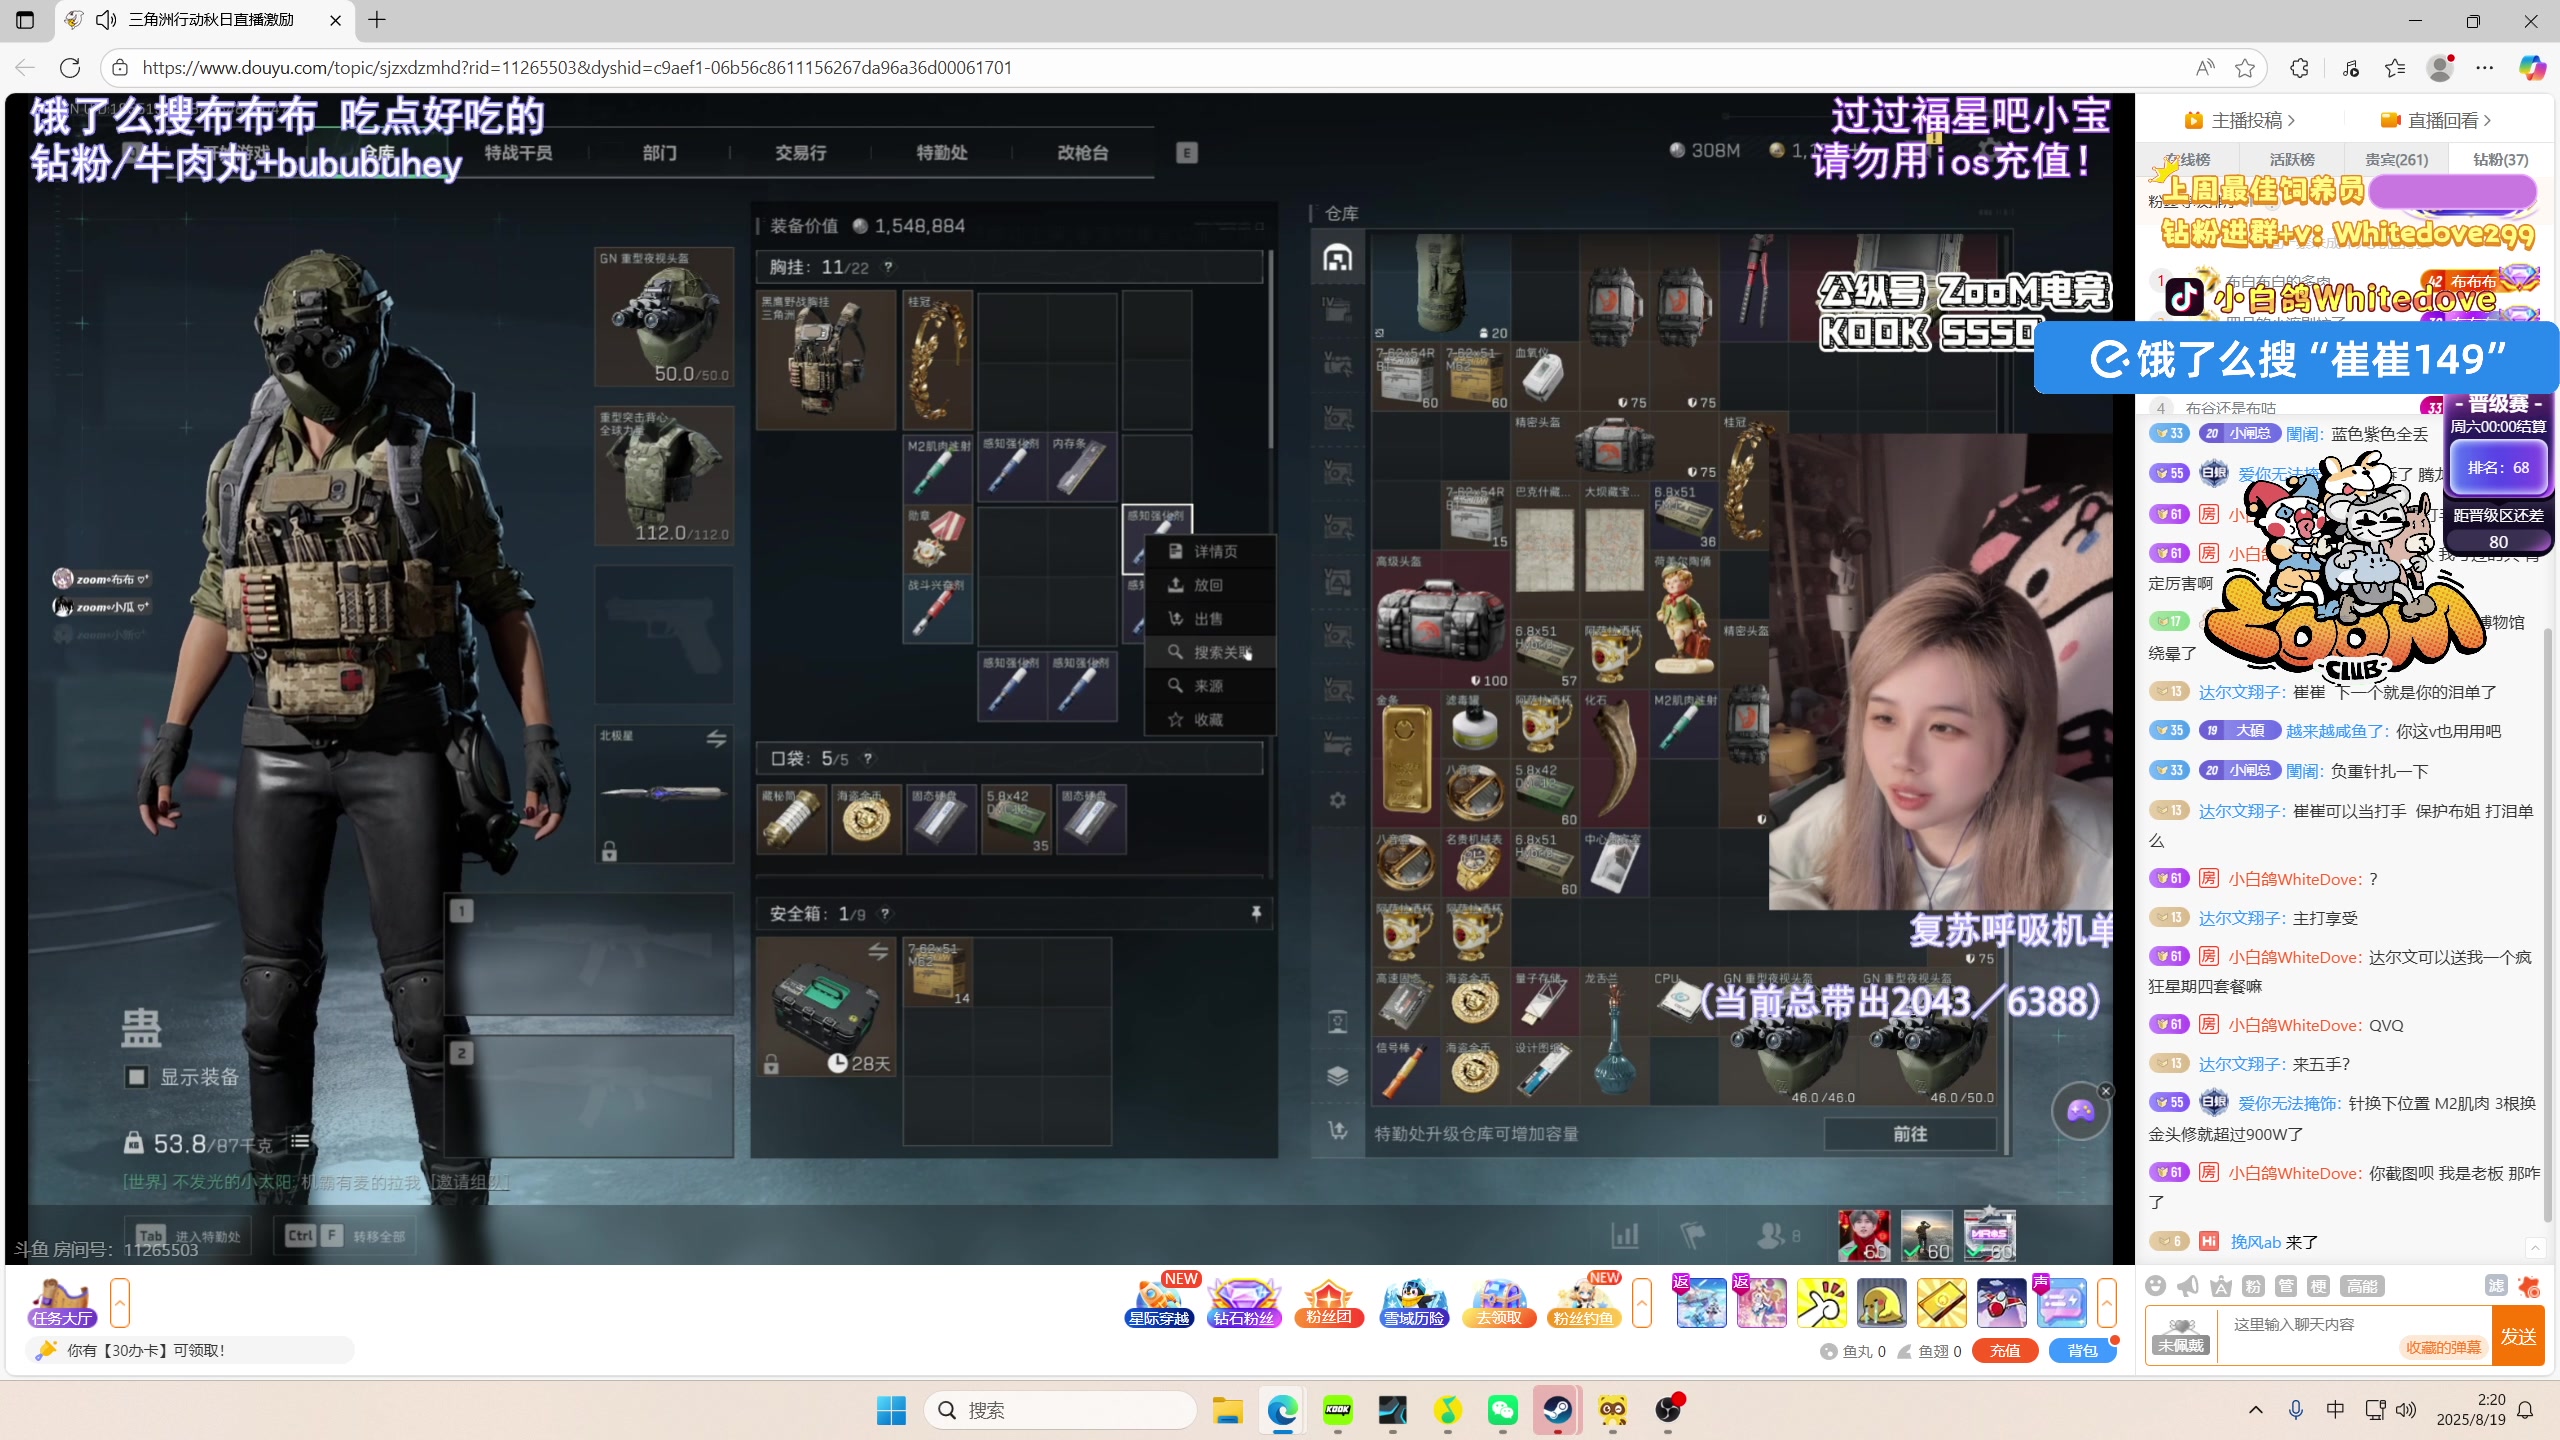This screenshot has height=1440, width=2560.
Task: Jump to newest chat messages arrow
Action: pos(2535,1247)
